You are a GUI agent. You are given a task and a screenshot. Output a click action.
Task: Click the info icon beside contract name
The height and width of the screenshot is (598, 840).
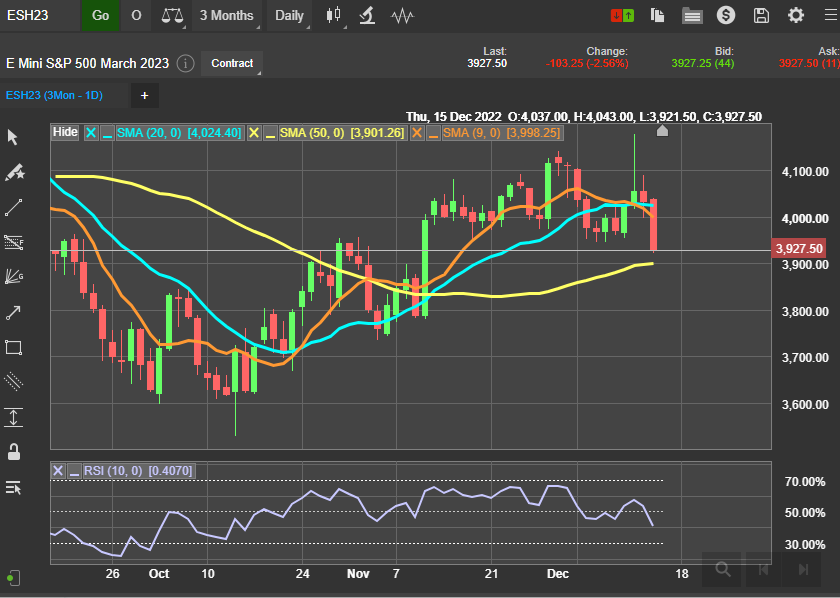[x=185, y=64]
